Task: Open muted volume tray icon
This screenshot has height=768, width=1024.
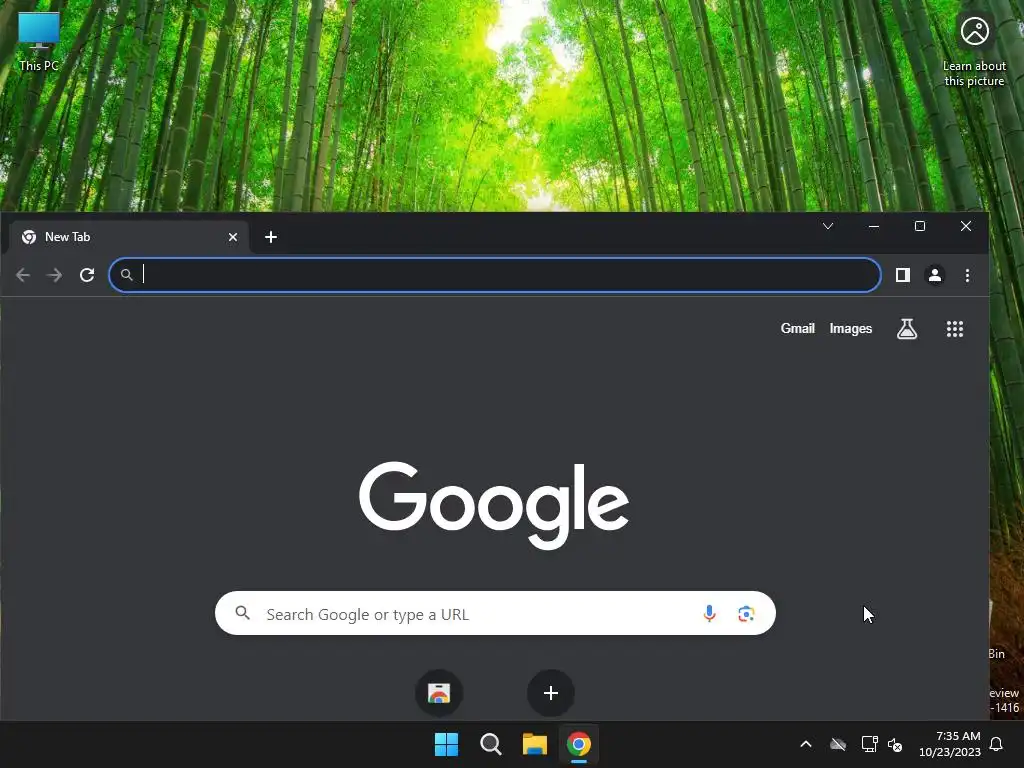Action: pos(895,744)
